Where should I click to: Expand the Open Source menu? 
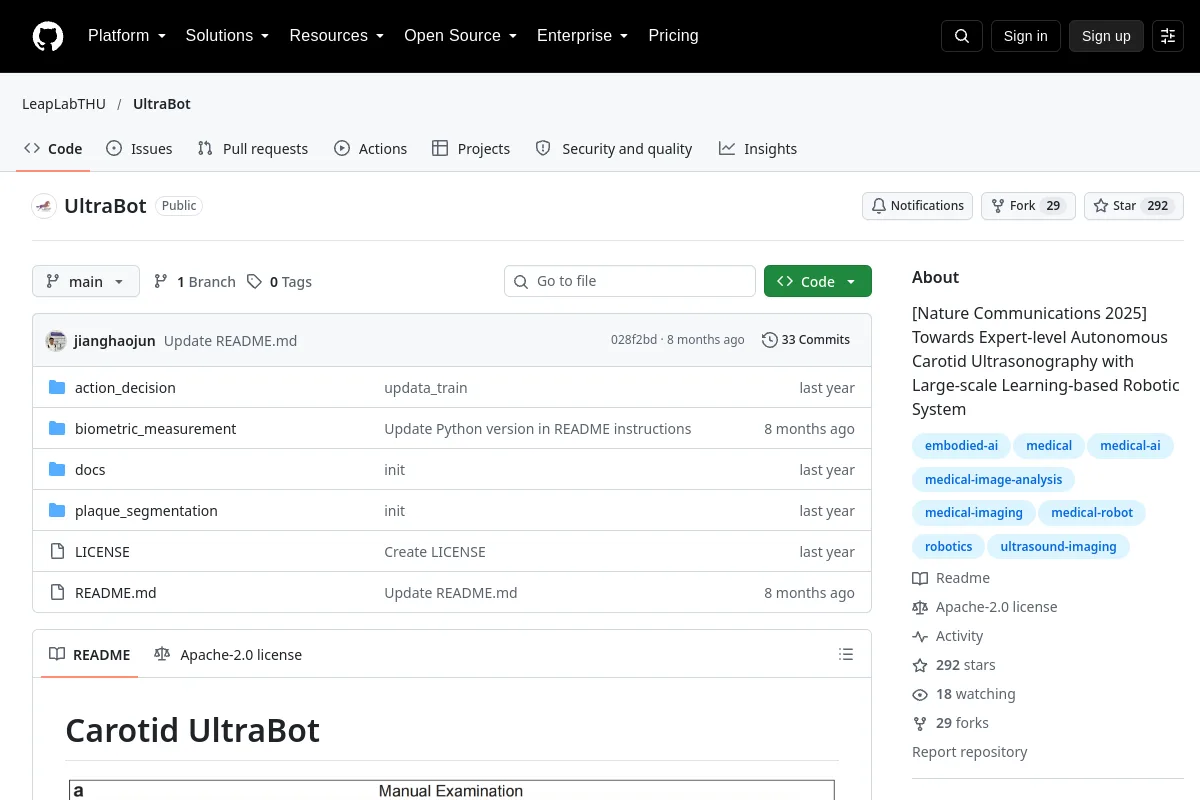pos(460,36)
